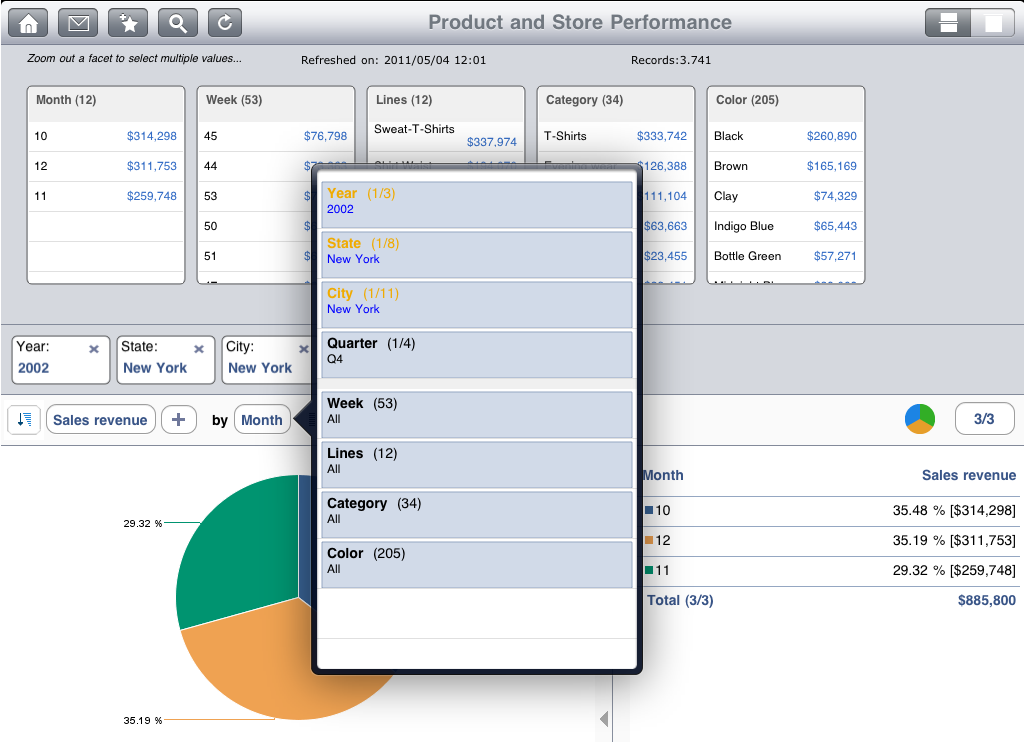Add a measure with plus button

pos(178,420)
